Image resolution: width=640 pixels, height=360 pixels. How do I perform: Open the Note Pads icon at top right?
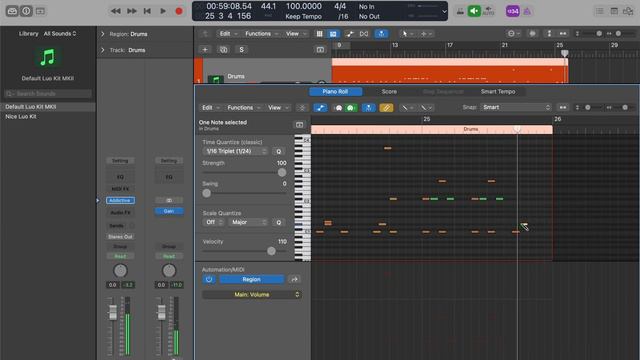coord(614,11)
